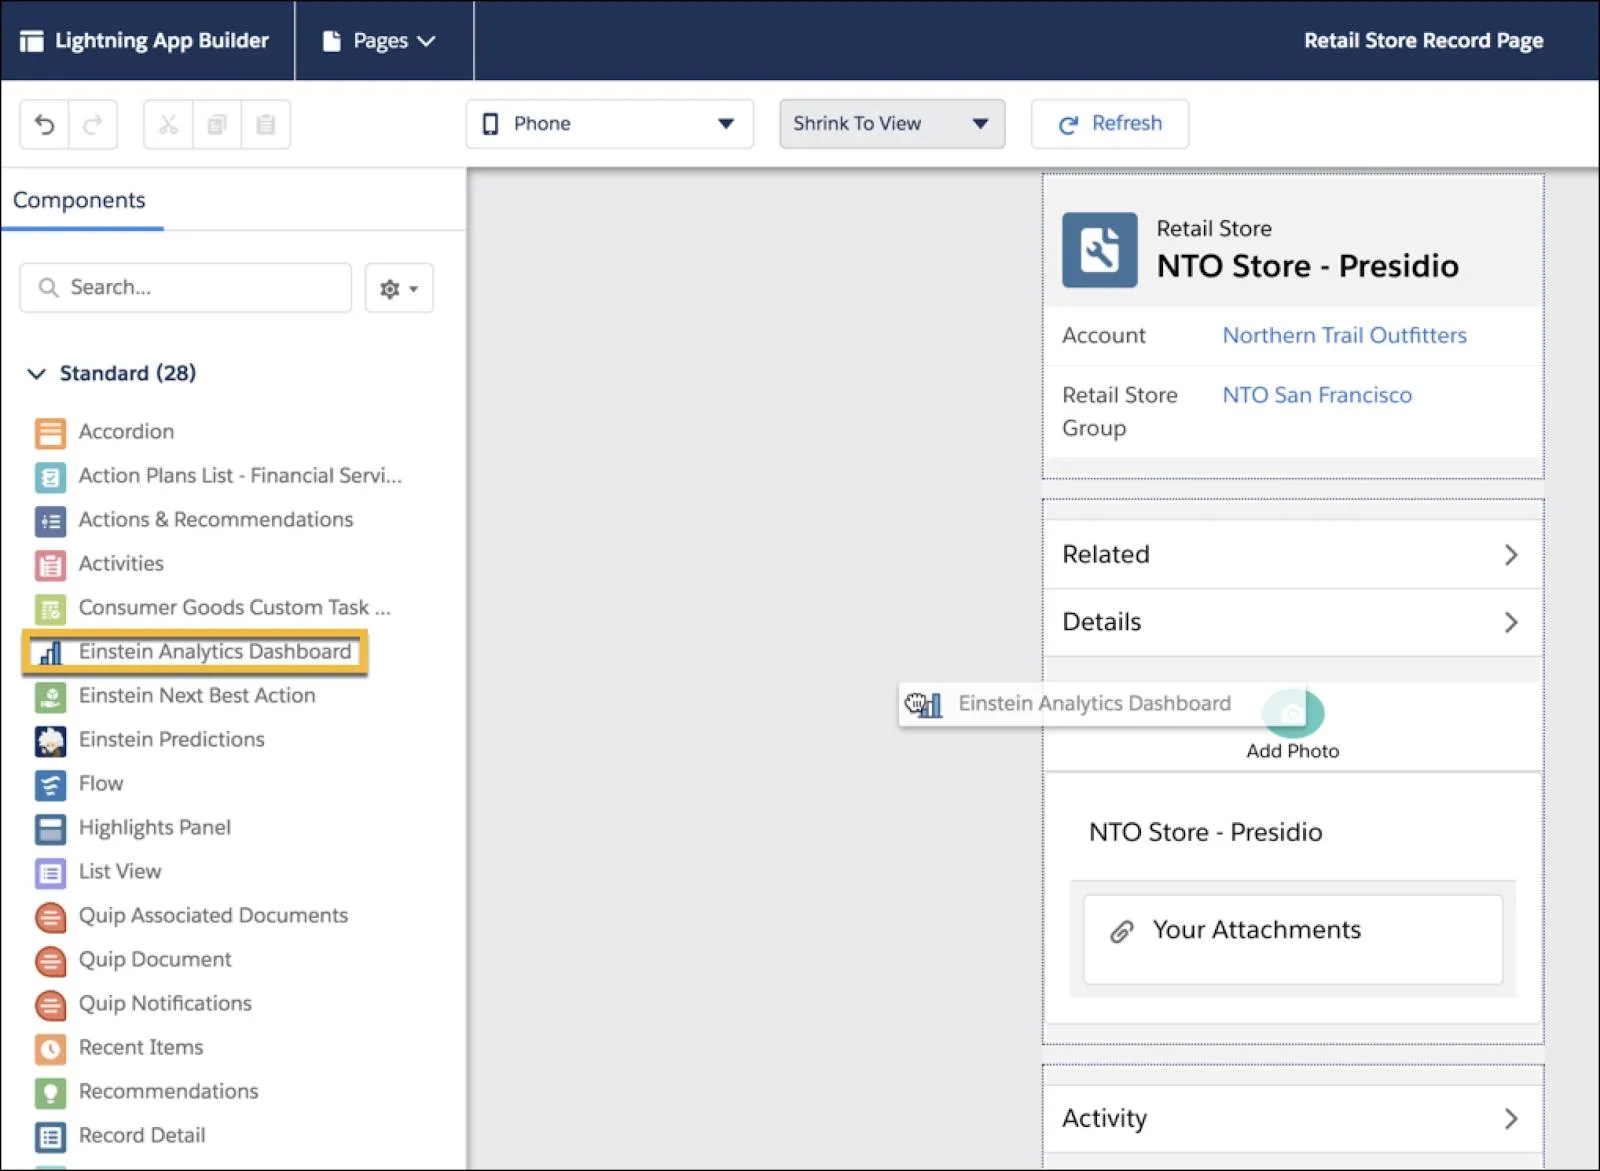
Task: Click the Quip Document icon
Action: tap(50, 961)
